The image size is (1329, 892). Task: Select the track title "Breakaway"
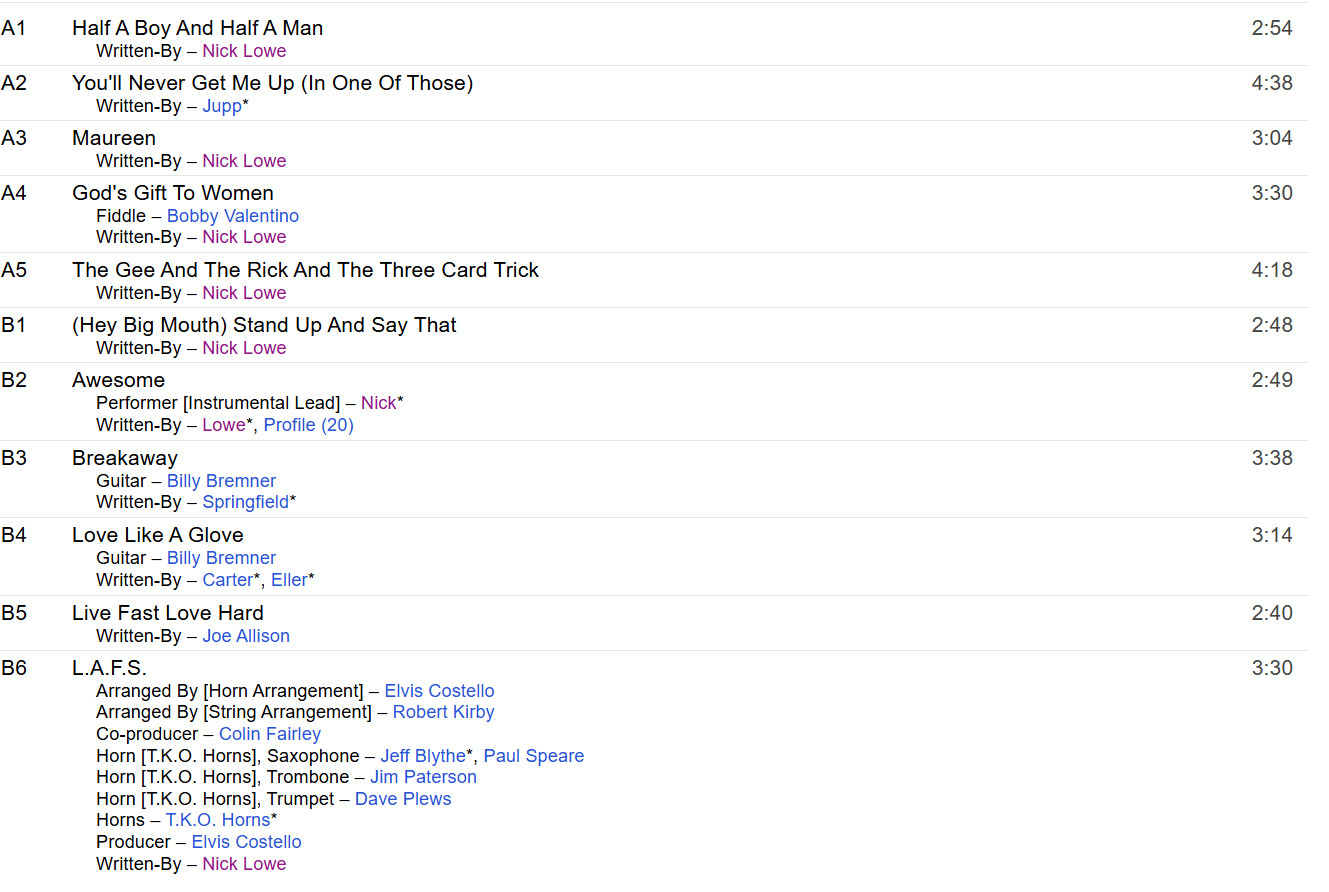click(125, 458)
